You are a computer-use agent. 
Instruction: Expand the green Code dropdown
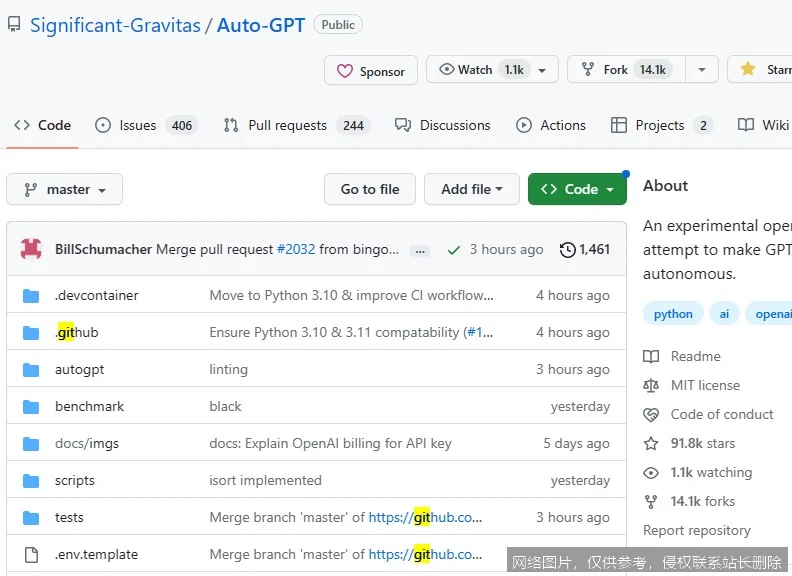[577, 189]
